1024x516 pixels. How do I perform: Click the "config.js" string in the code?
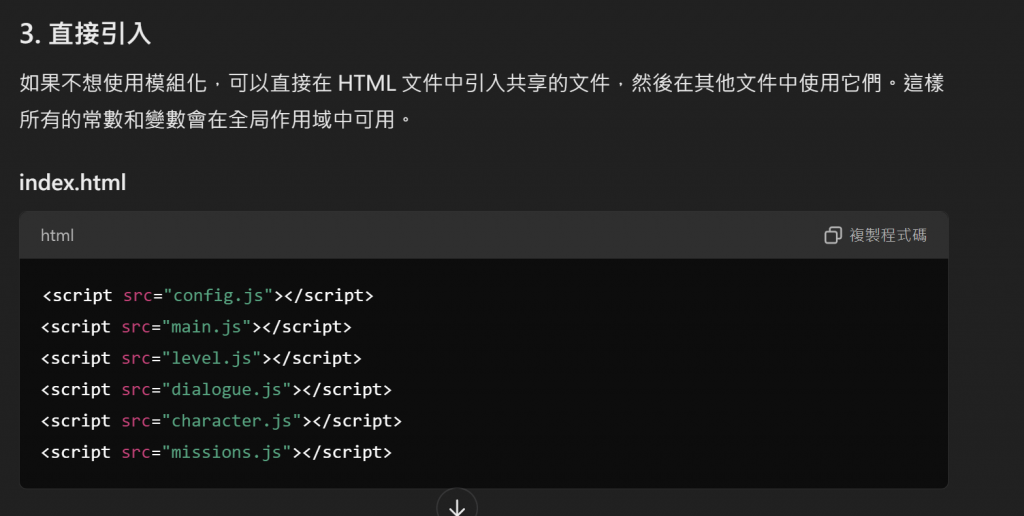coord(218,296)
